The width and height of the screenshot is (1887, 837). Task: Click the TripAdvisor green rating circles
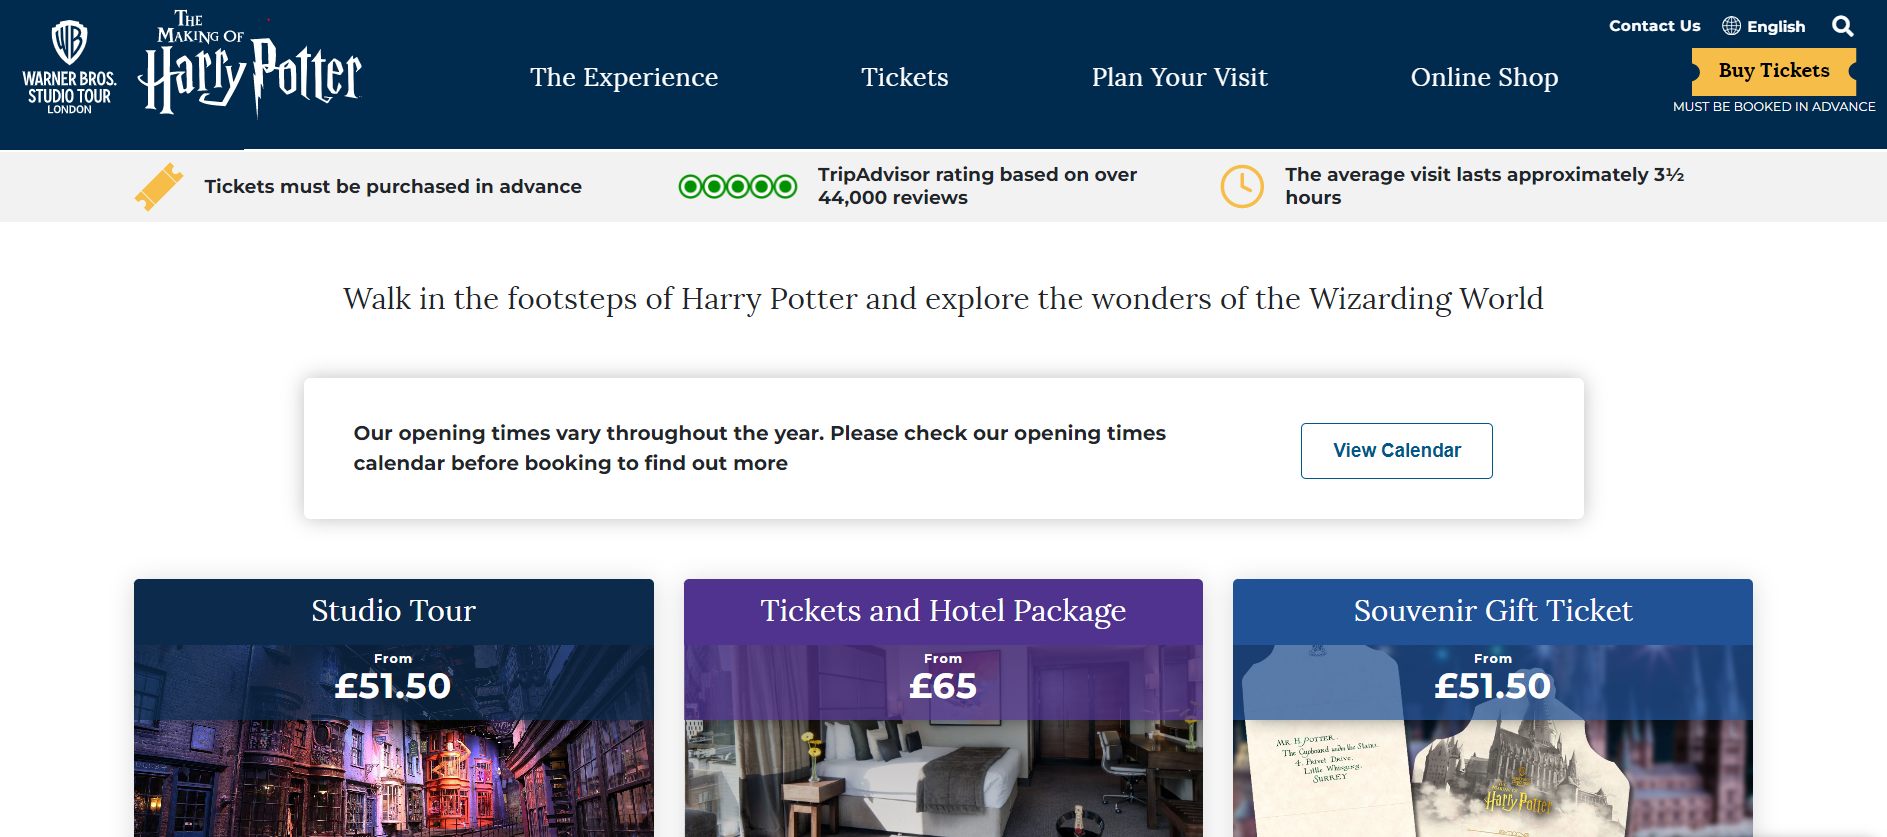[737, 186]
